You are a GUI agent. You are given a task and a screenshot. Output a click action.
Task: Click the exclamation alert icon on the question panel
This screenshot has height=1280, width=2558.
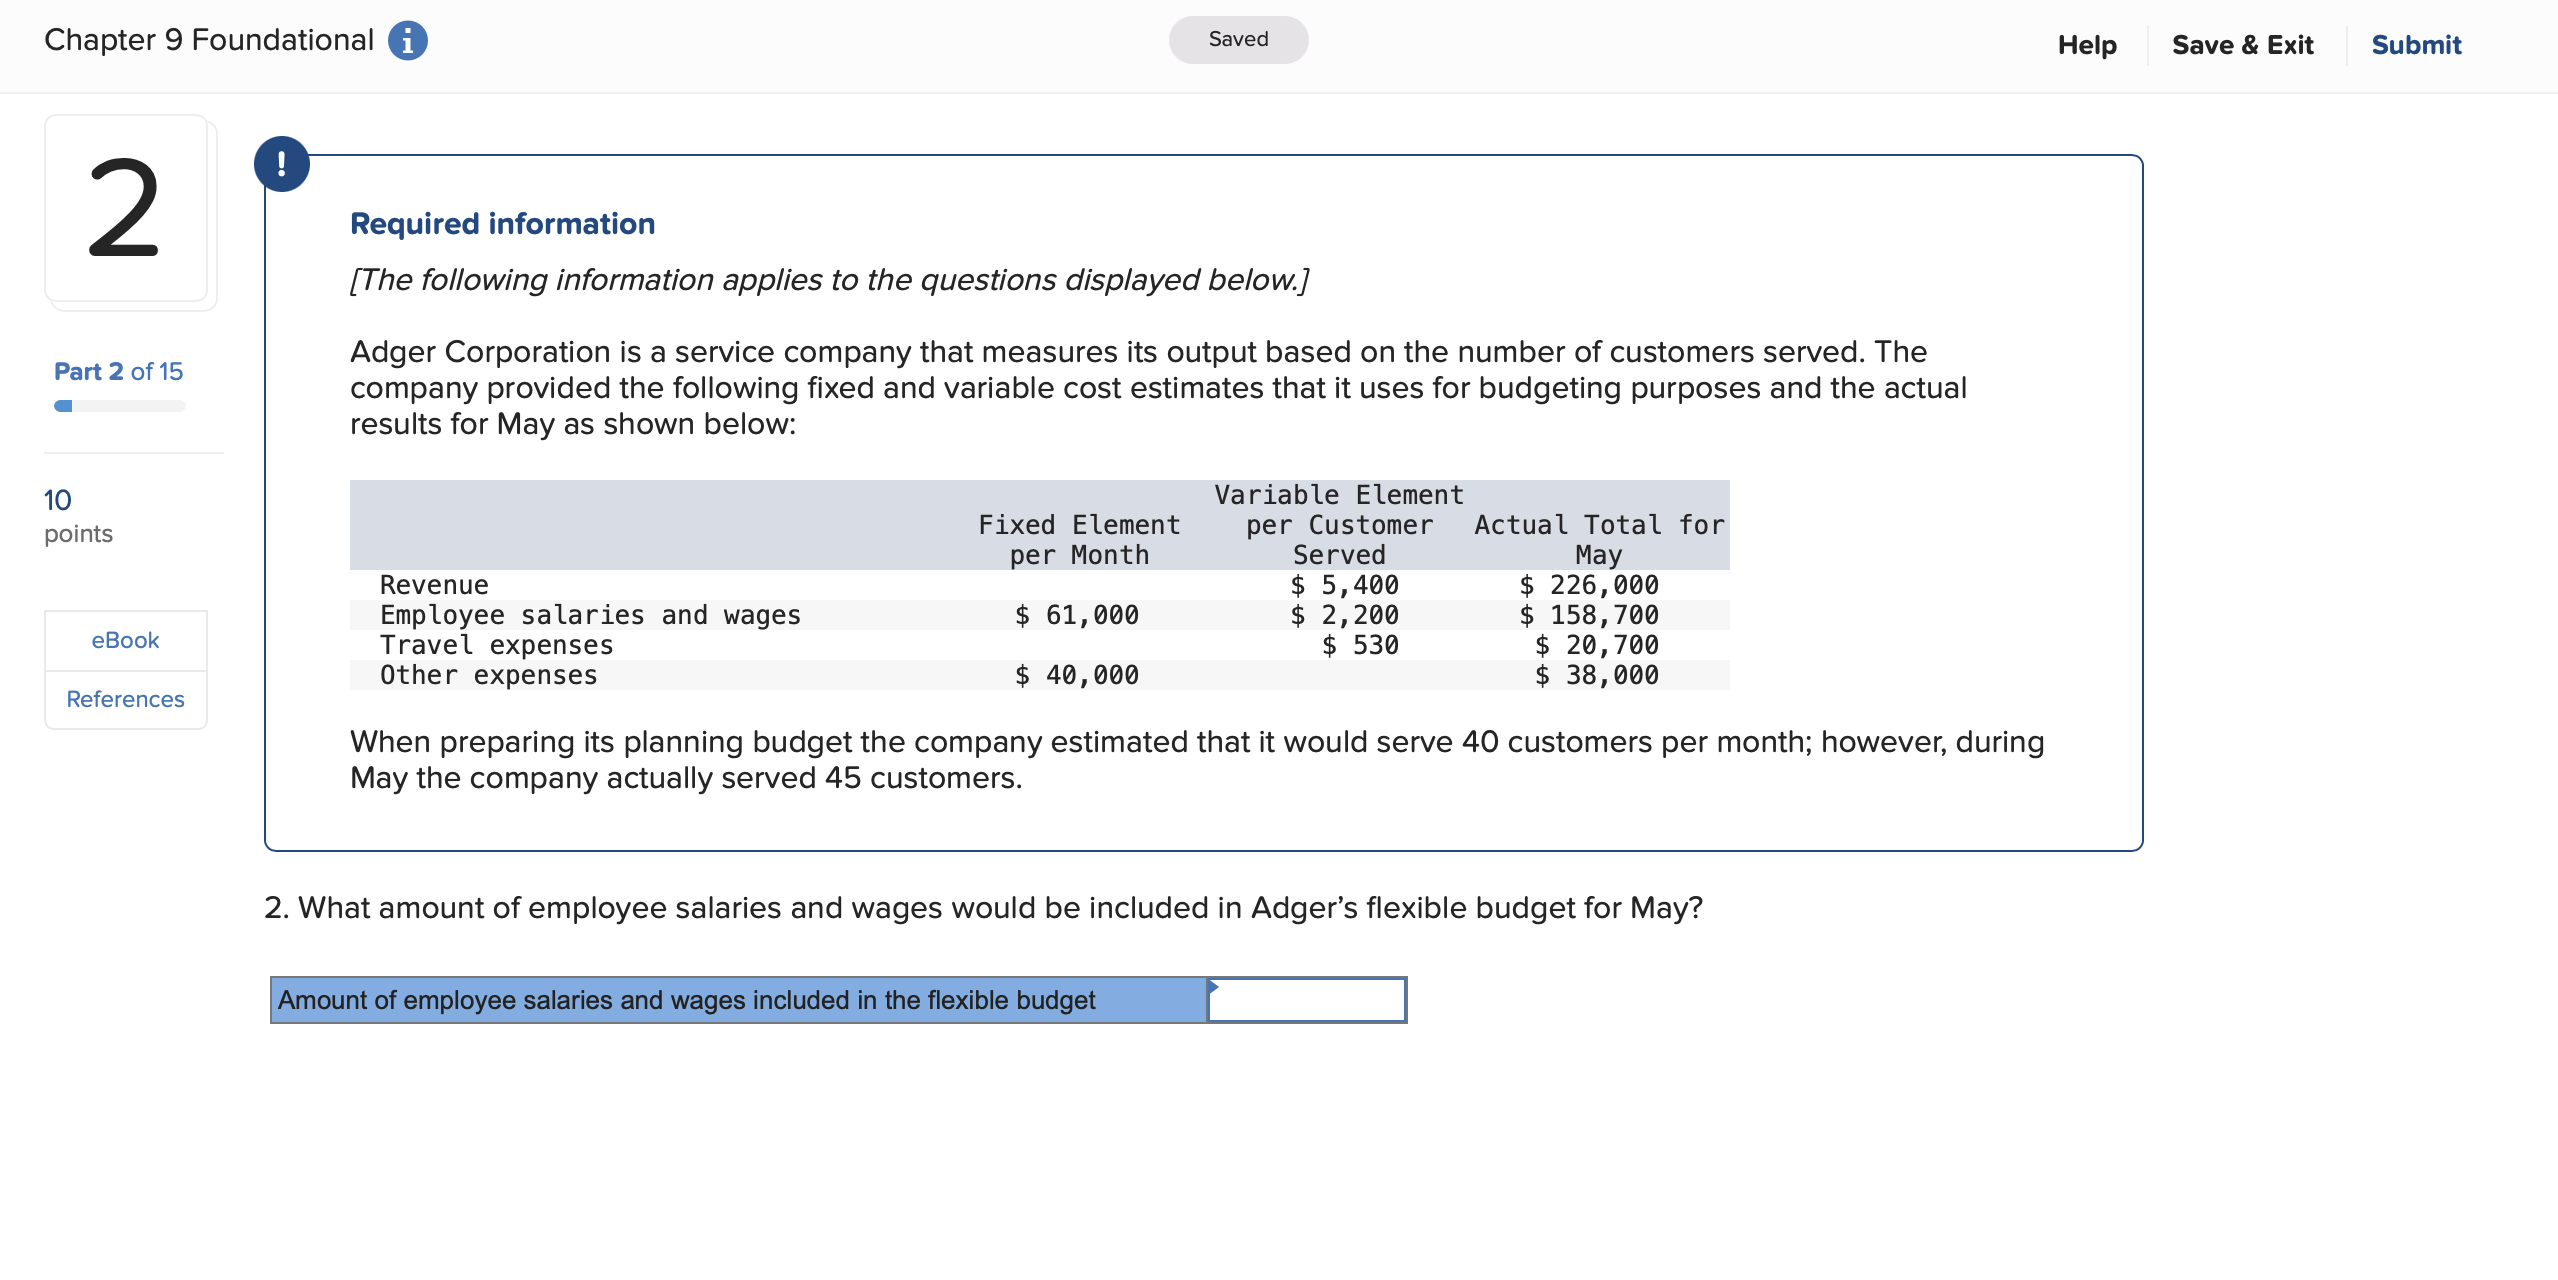pos(283,163)
